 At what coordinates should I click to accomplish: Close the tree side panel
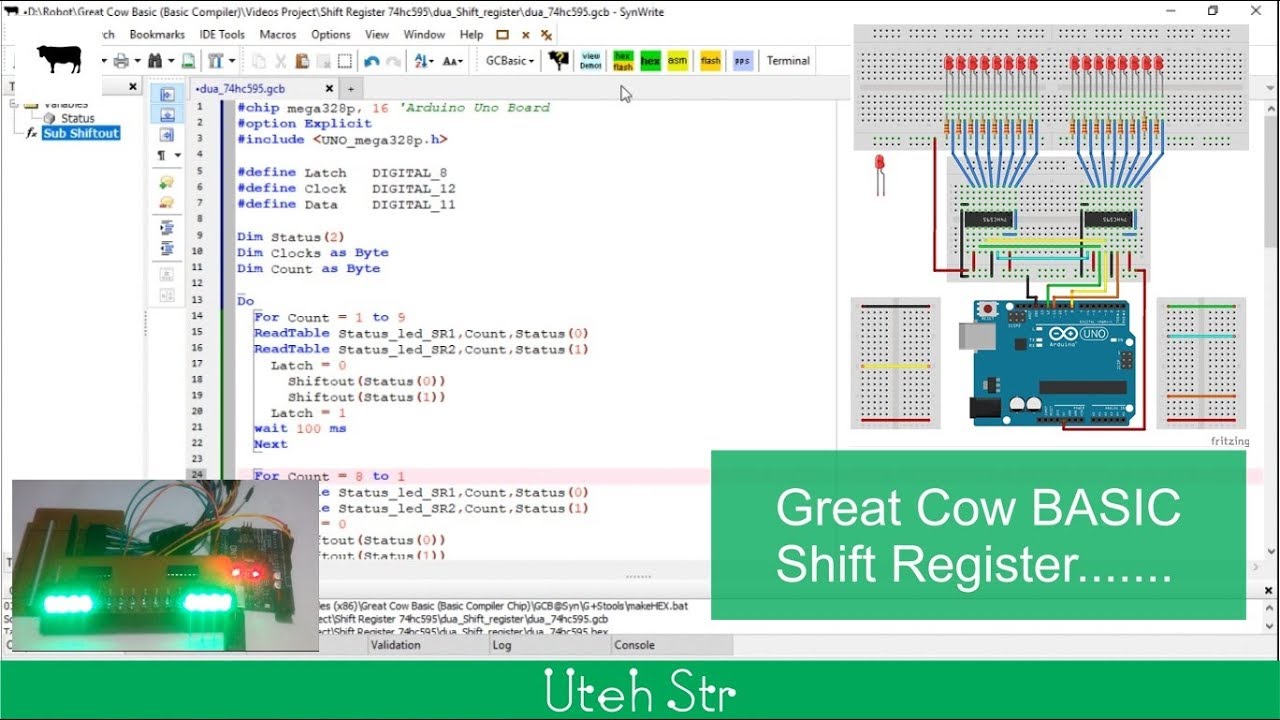point(133,87)
